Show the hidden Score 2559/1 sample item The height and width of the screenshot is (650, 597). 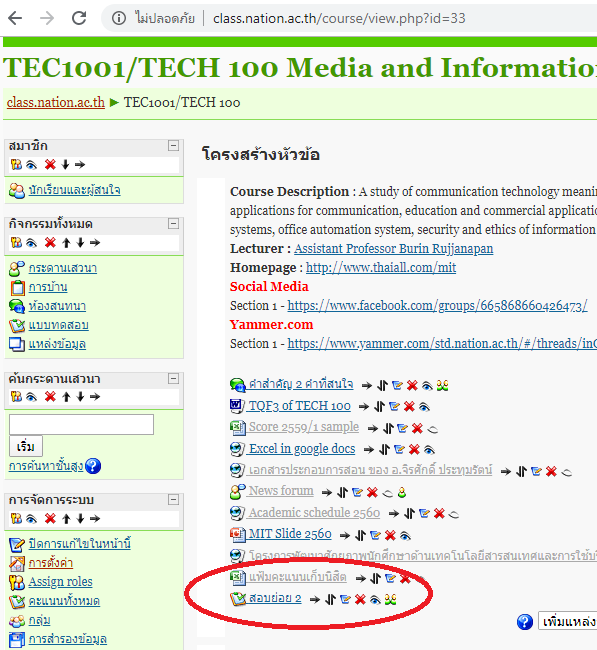pyautogui.click(x=432, y=429)
